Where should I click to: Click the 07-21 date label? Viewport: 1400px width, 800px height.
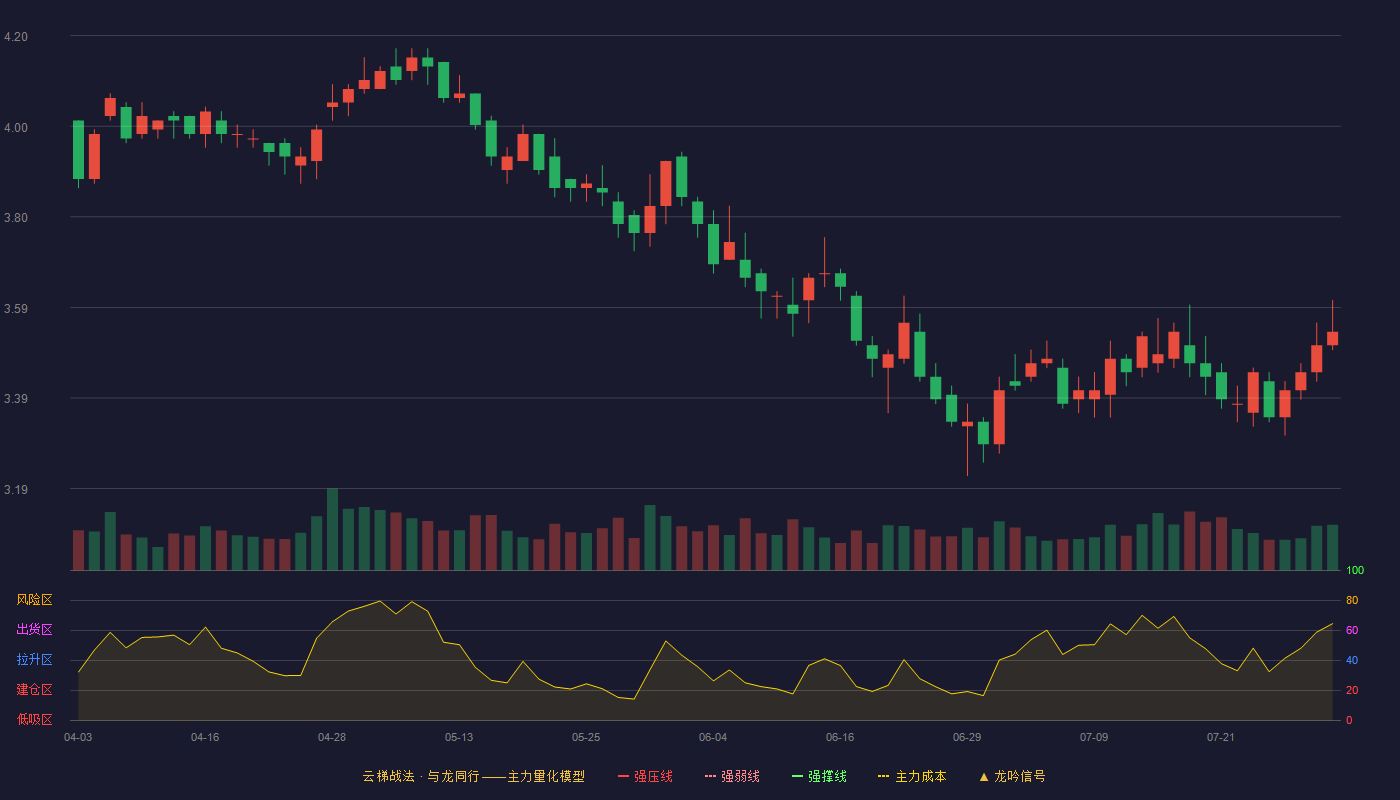1221,737
